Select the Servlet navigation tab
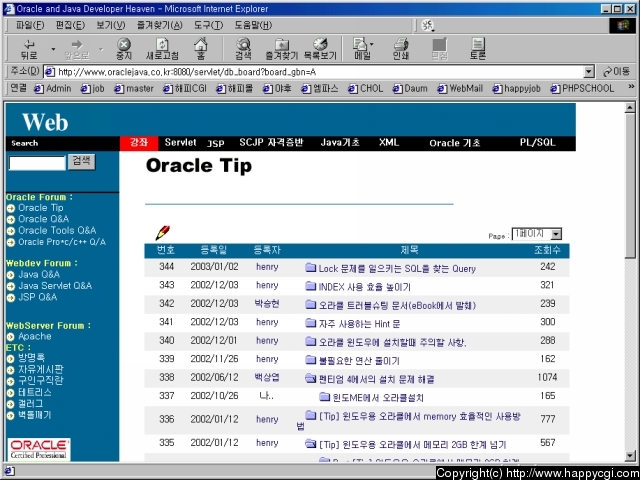The image size is (640, 480). (180, 142)
